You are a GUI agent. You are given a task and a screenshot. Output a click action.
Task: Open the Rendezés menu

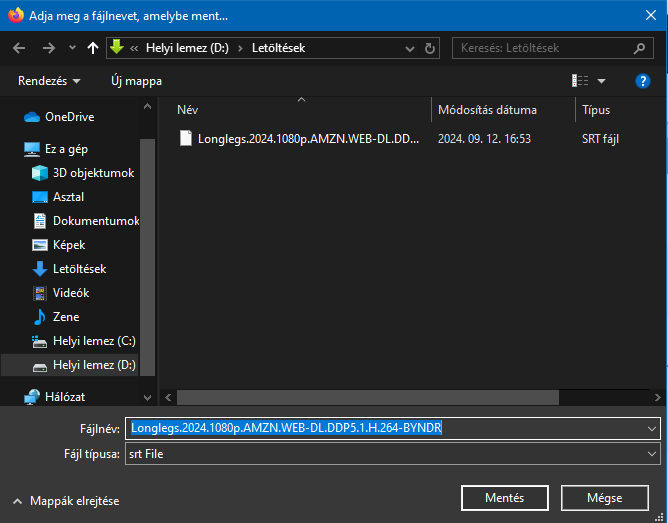click(x=49, y=81)
